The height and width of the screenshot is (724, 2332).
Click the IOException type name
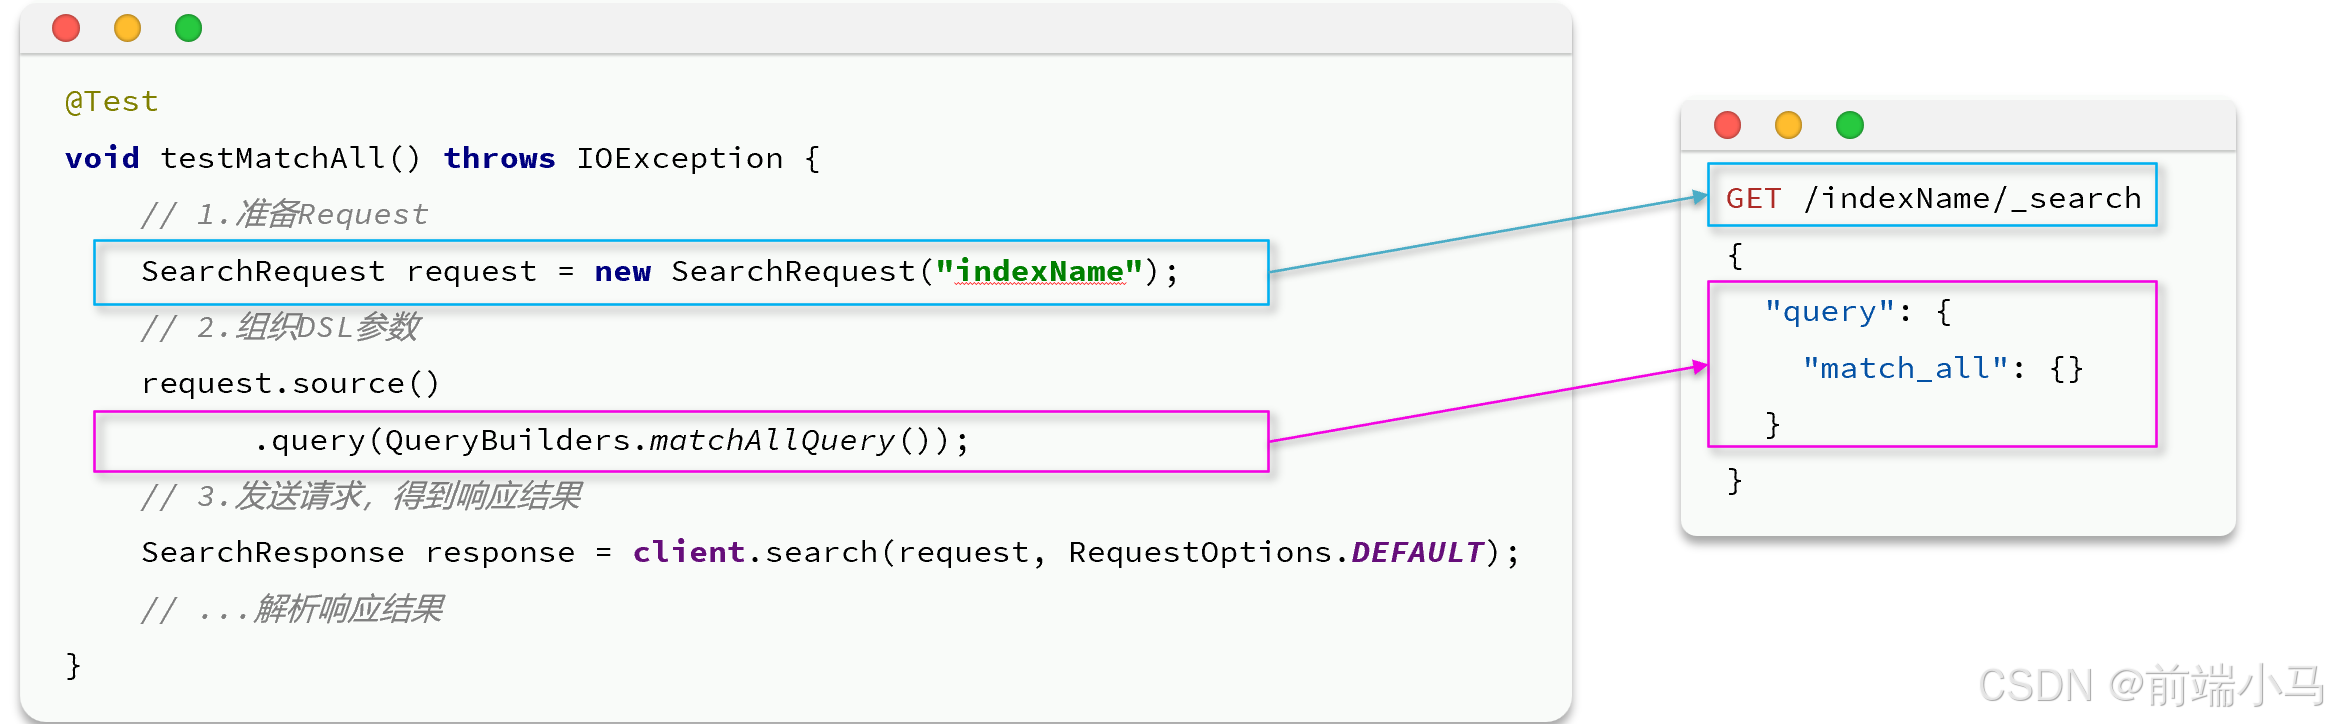coord(680,158)
